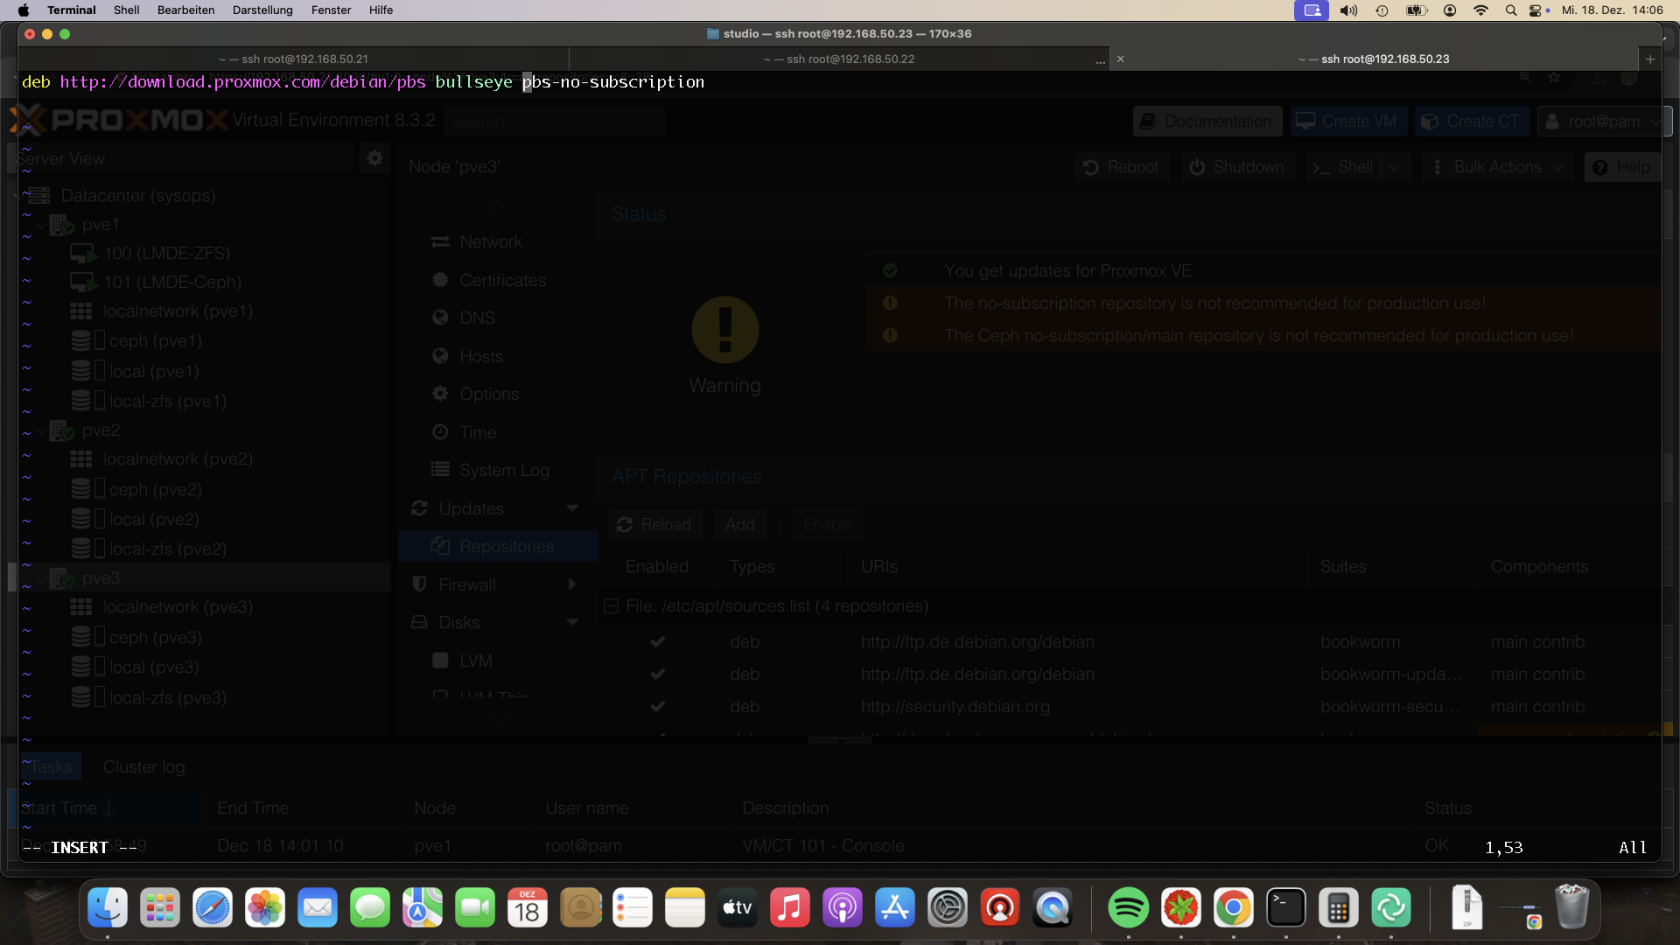This screenshot has height=945, width=1680.
Task: Open the Mail app in Dock
Action: (x=317, y=908)
